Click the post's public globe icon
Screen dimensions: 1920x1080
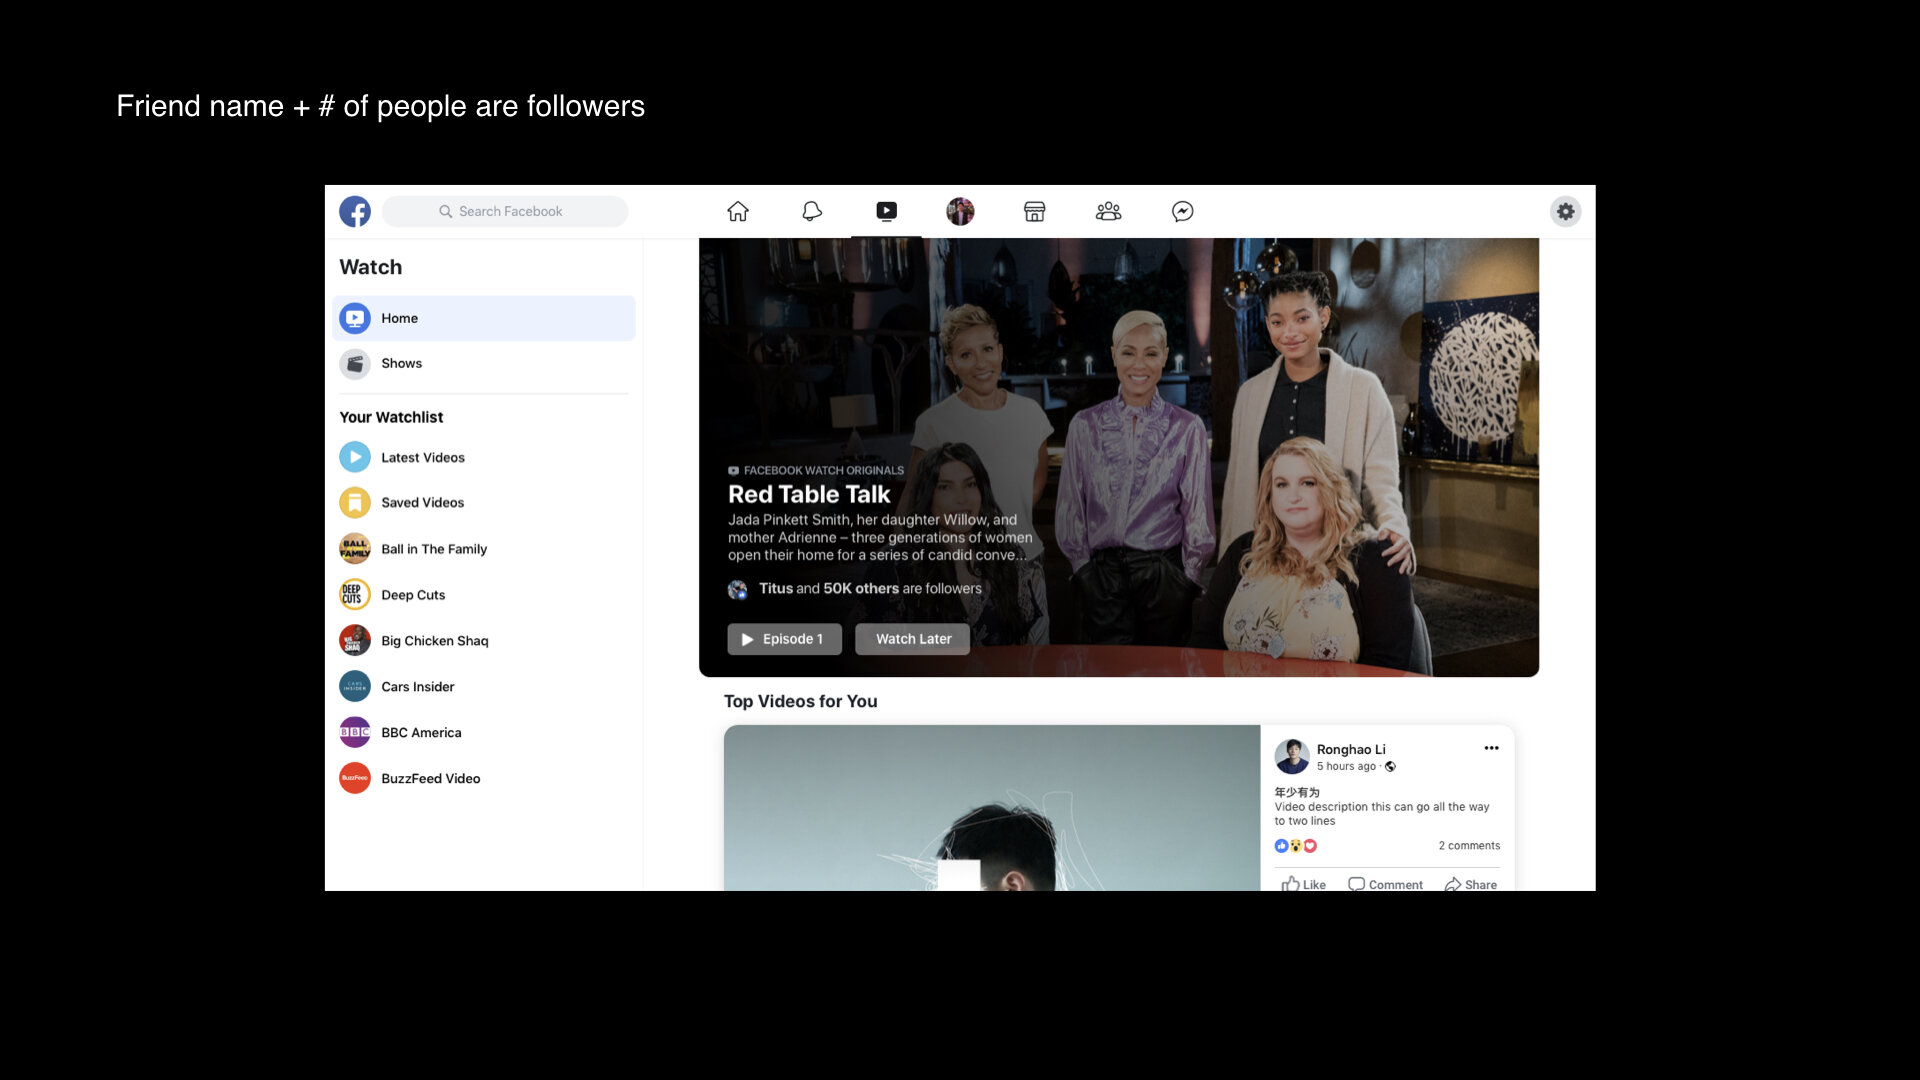(1390, 767)
